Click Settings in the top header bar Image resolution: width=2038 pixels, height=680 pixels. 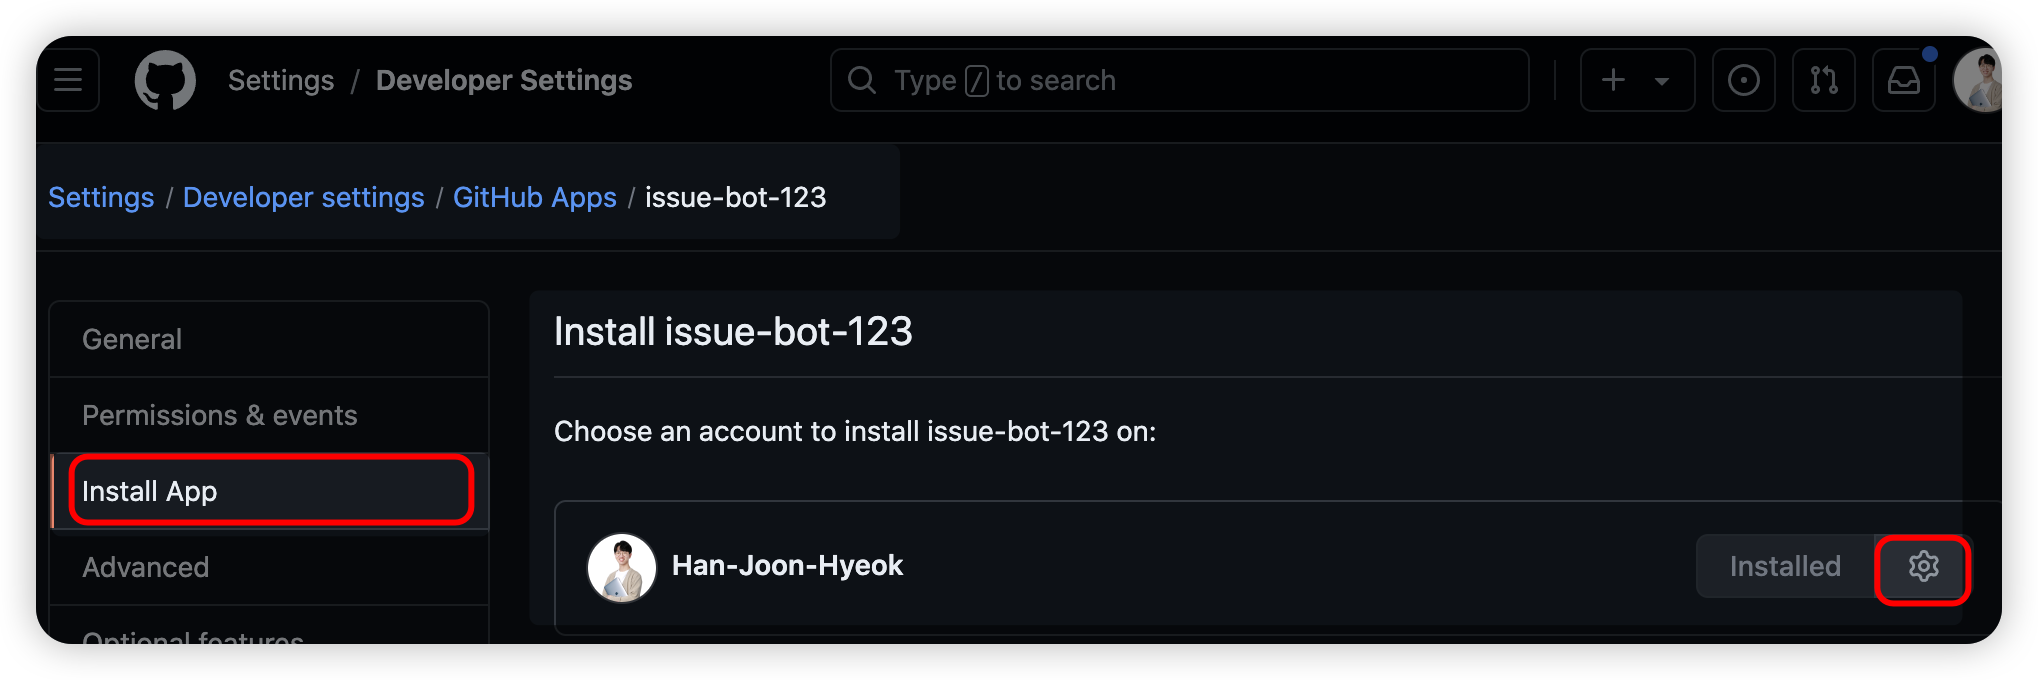click(281, 80)
